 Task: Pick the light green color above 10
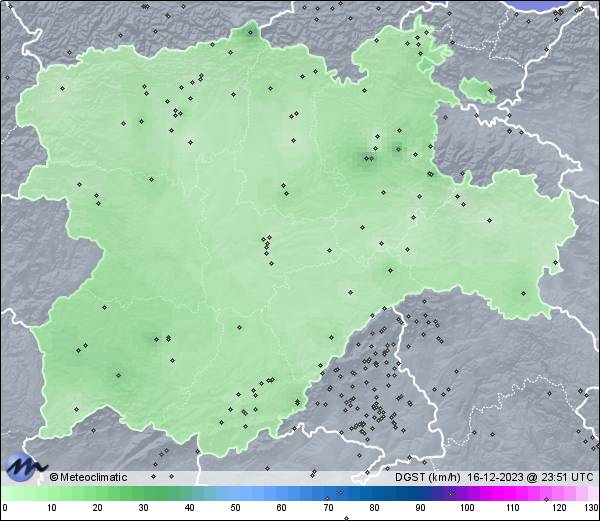pos(52,493)
